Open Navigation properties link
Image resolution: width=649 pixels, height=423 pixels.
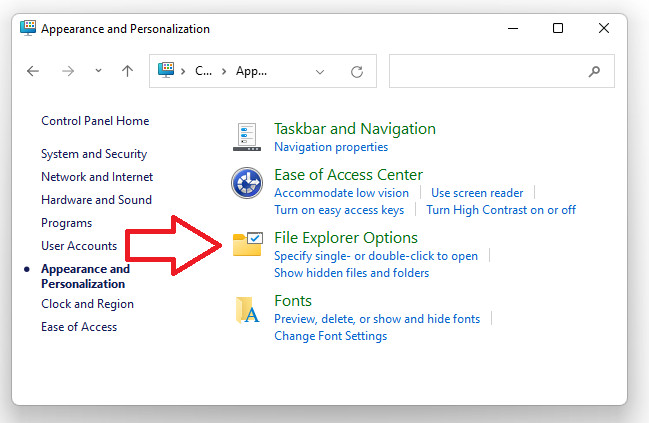[331, 147]
